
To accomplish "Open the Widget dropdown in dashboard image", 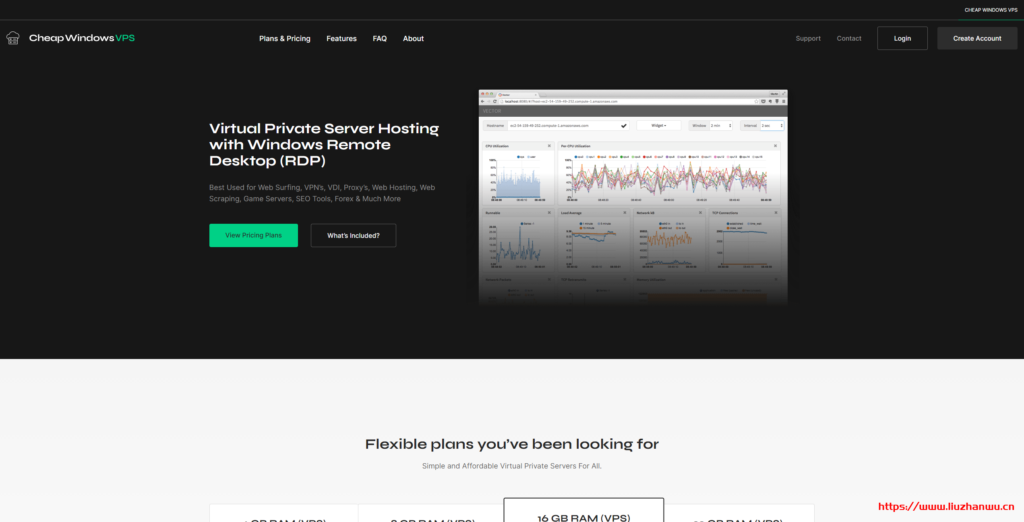I will pyautogui.click(x=658, y=126).
